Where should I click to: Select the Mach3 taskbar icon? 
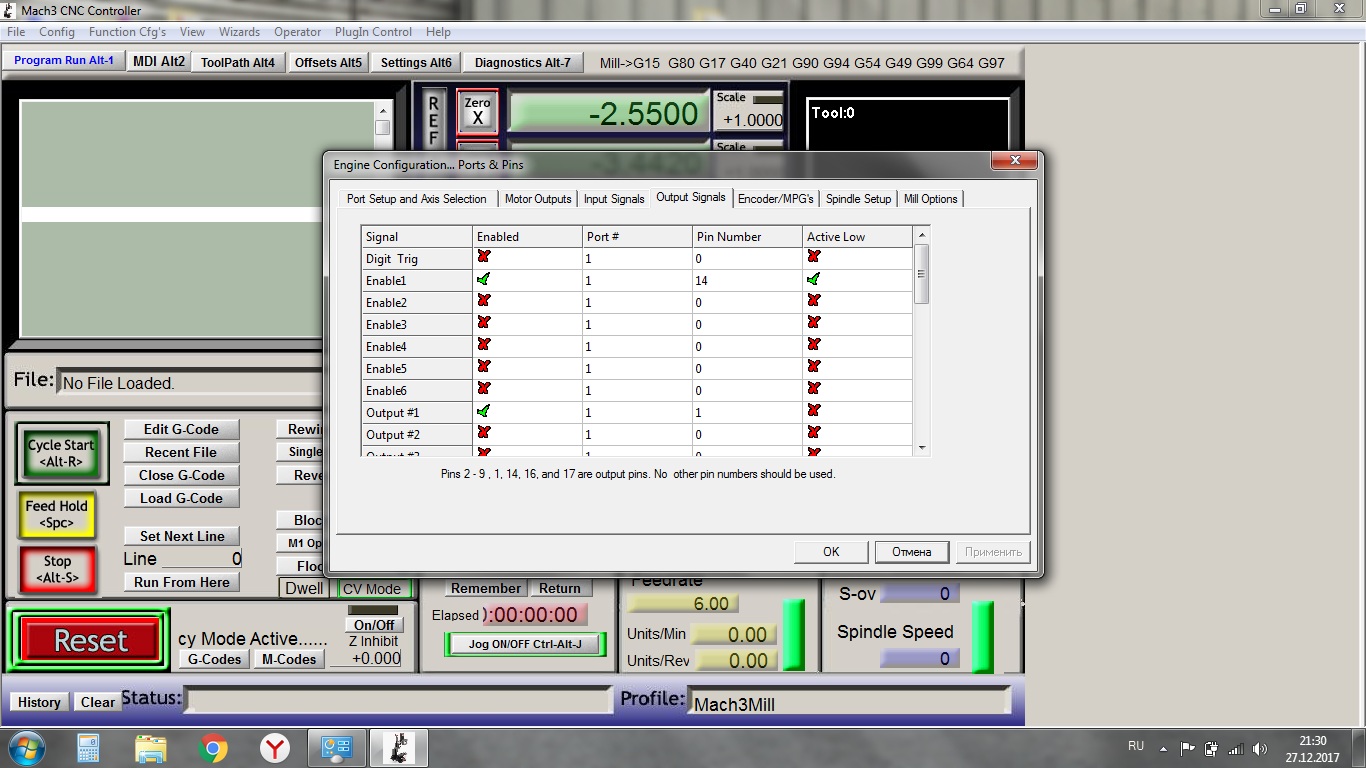[399, 748]
